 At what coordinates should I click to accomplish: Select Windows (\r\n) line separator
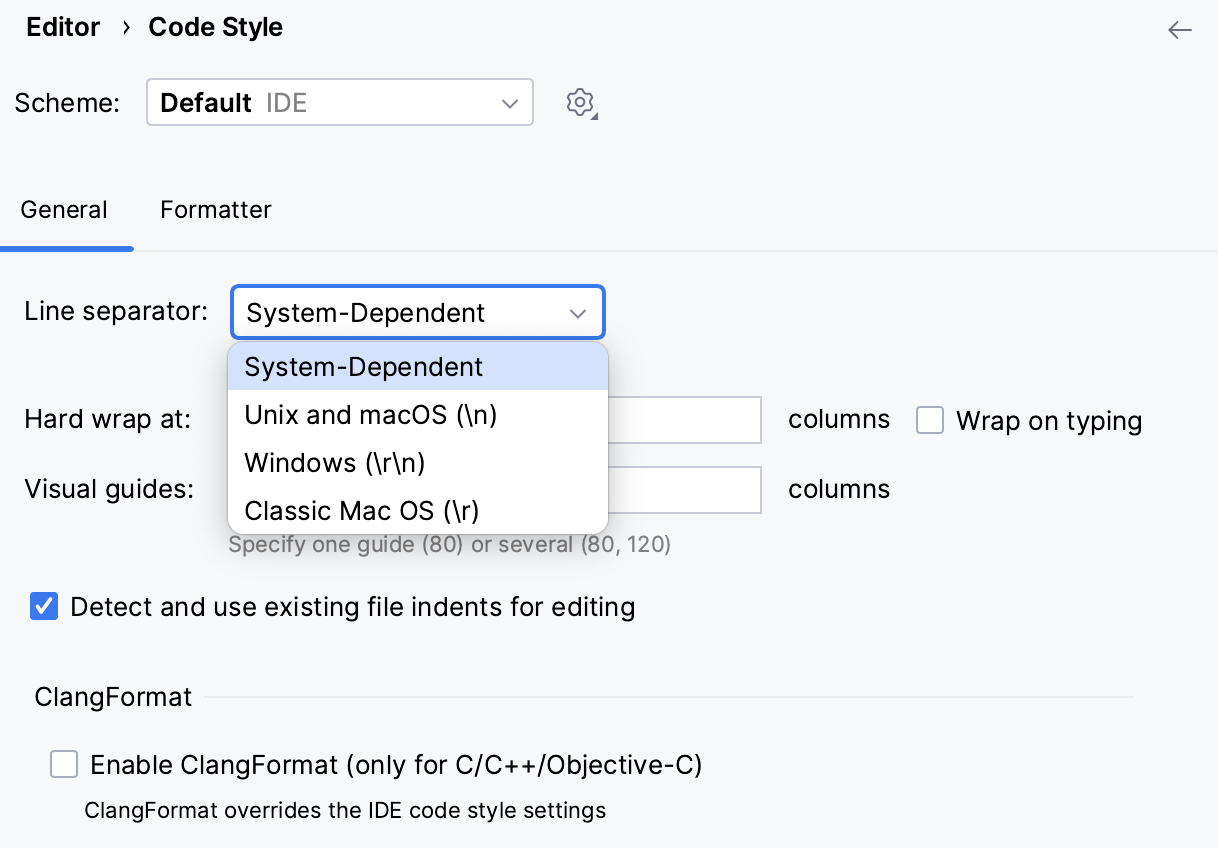[x=333, y=463]
